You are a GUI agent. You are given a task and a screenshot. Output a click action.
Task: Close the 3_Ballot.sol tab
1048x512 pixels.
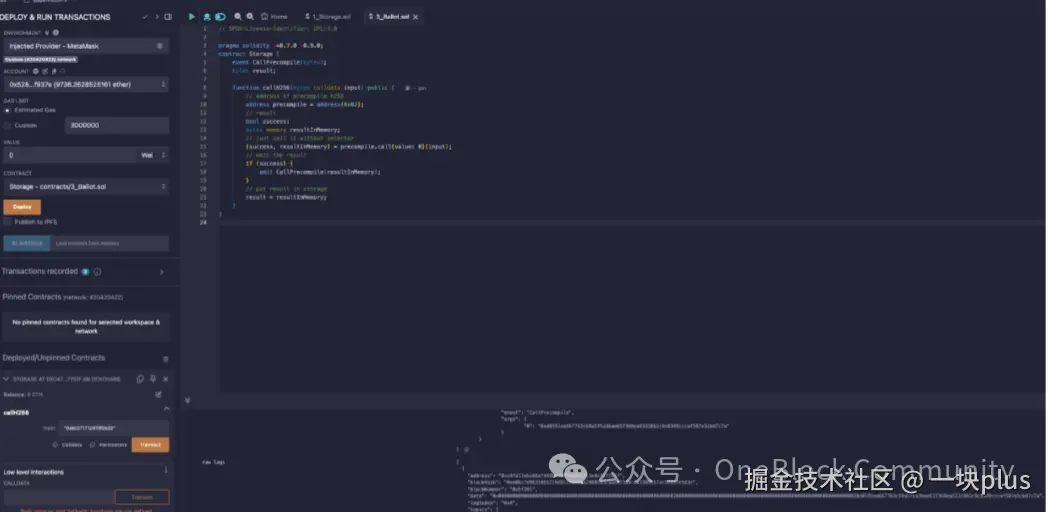[415, 17]
